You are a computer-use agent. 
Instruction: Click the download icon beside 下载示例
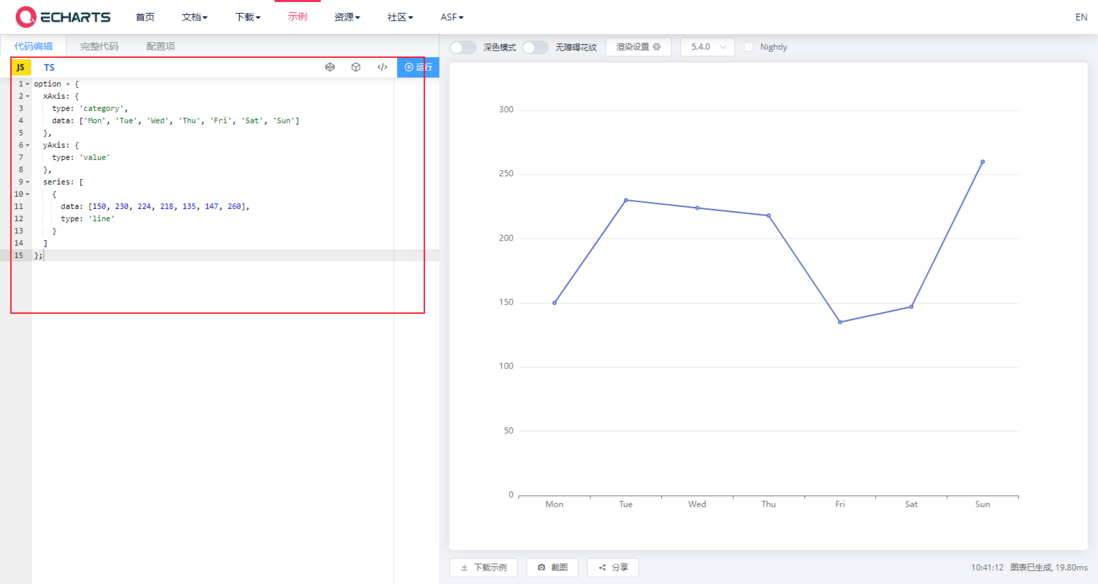(x=464, y=568)
